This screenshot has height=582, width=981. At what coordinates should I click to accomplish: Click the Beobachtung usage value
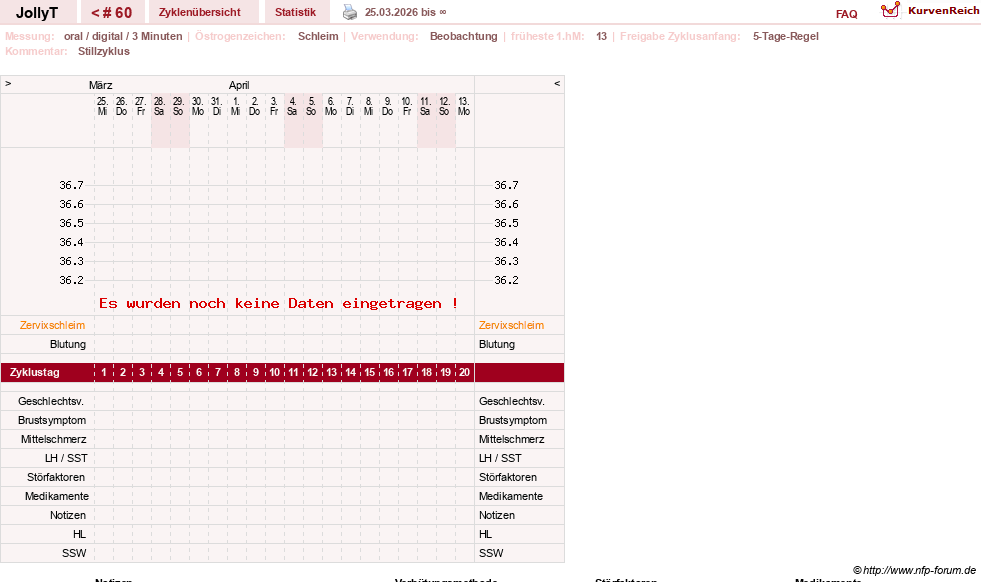(464, 36)
